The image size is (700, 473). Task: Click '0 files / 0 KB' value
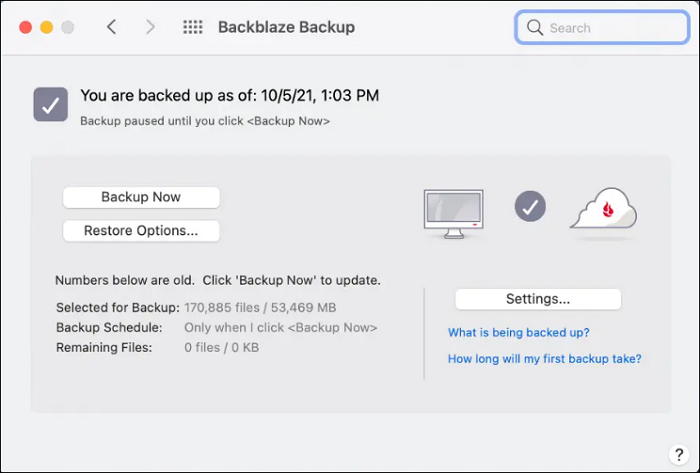(x=221, y=348)
